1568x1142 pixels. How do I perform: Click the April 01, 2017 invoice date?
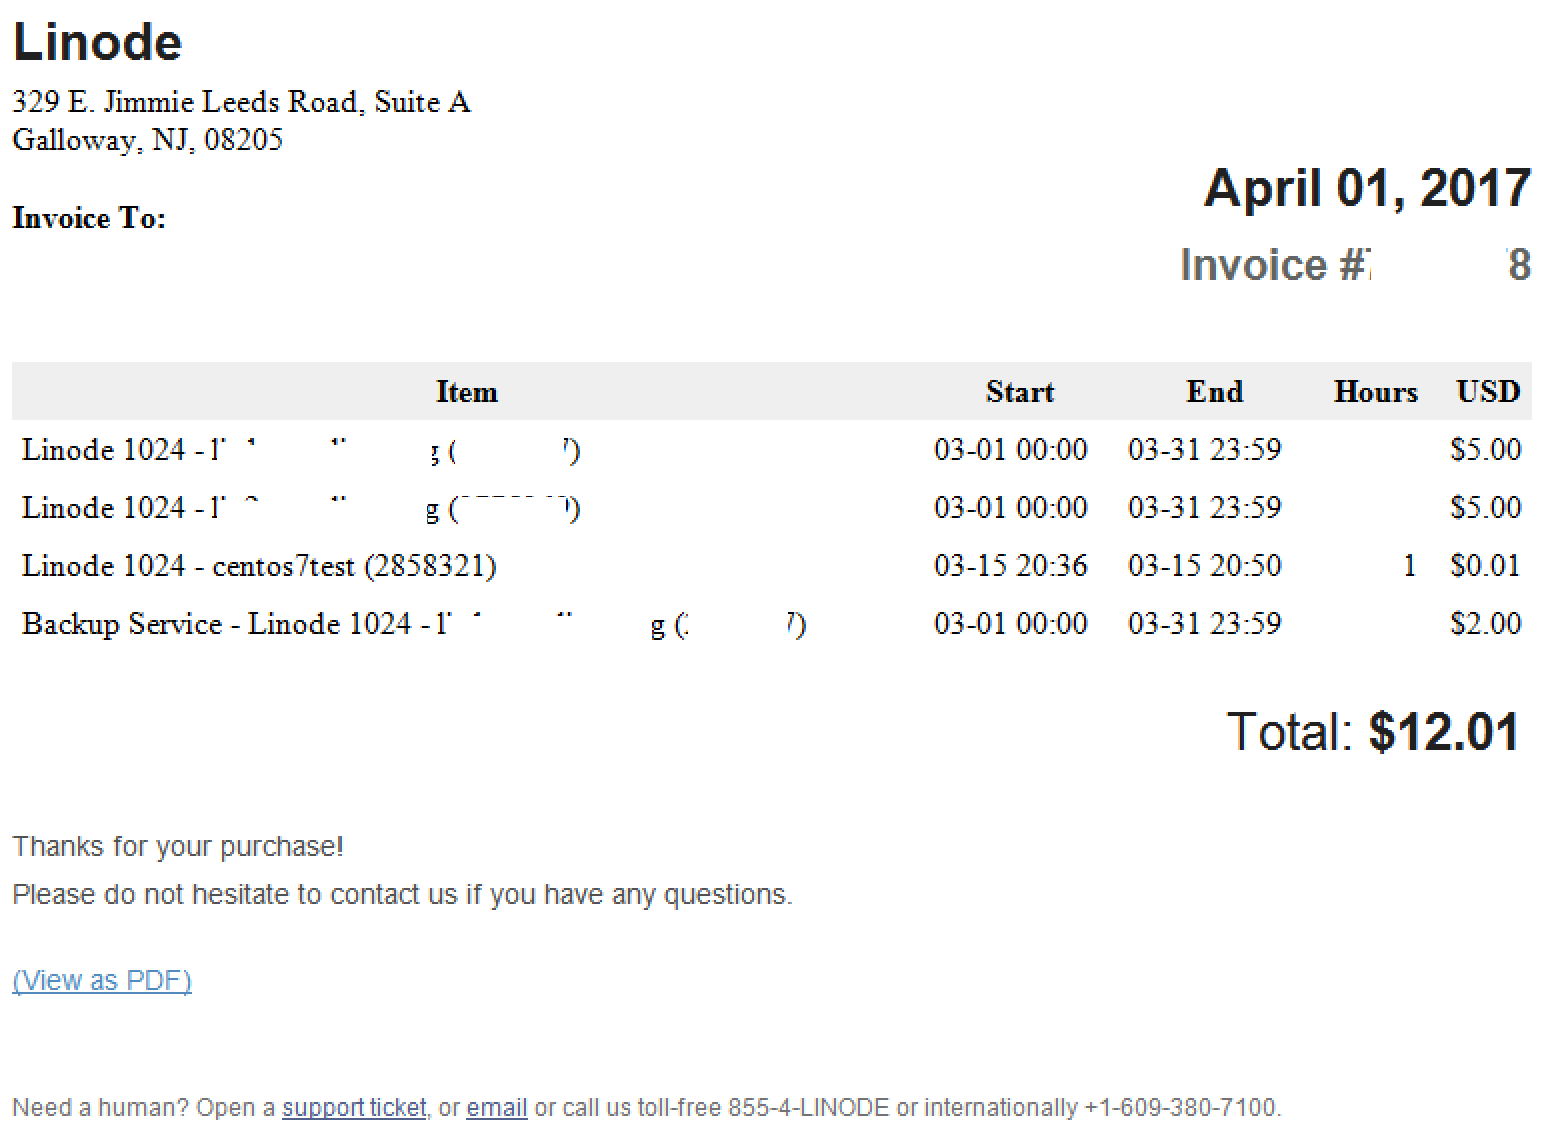(1367, 188)
